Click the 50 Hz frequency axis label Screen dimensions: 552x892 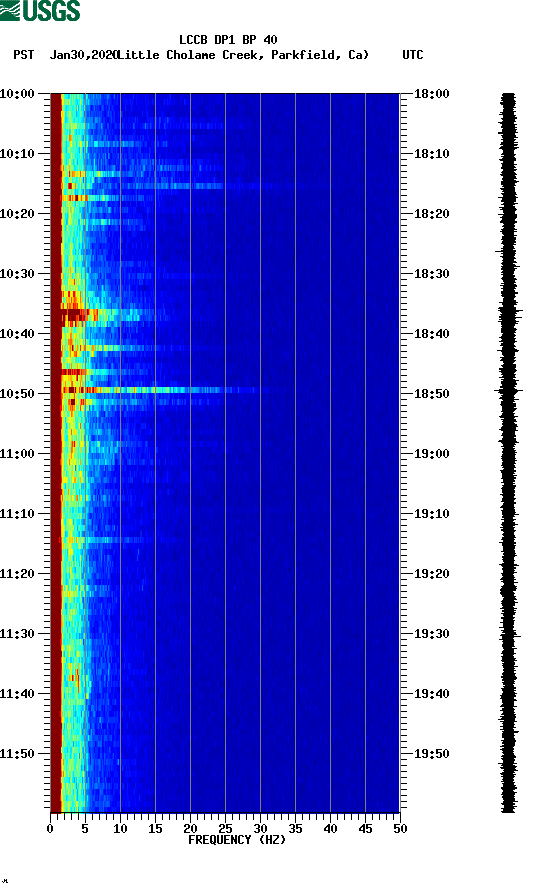tap(400, 829)
